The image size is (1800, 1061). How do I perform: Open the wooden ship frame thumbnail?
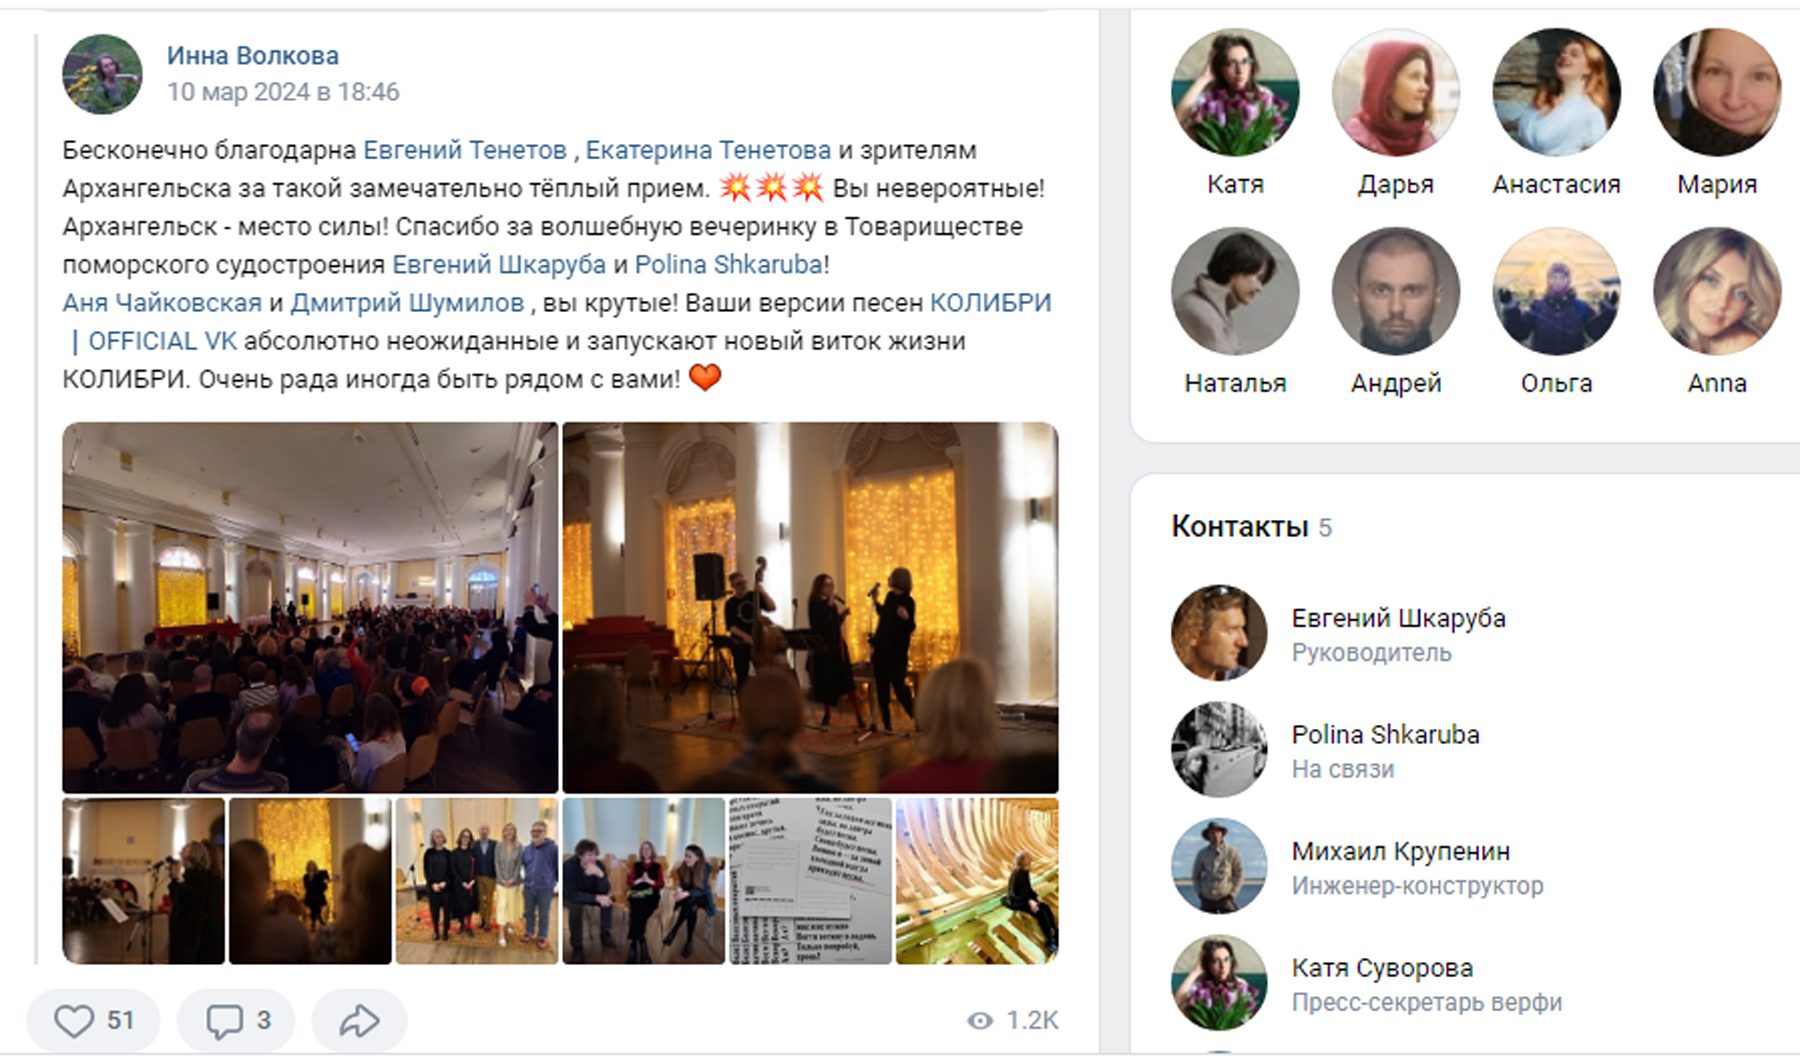977,881
